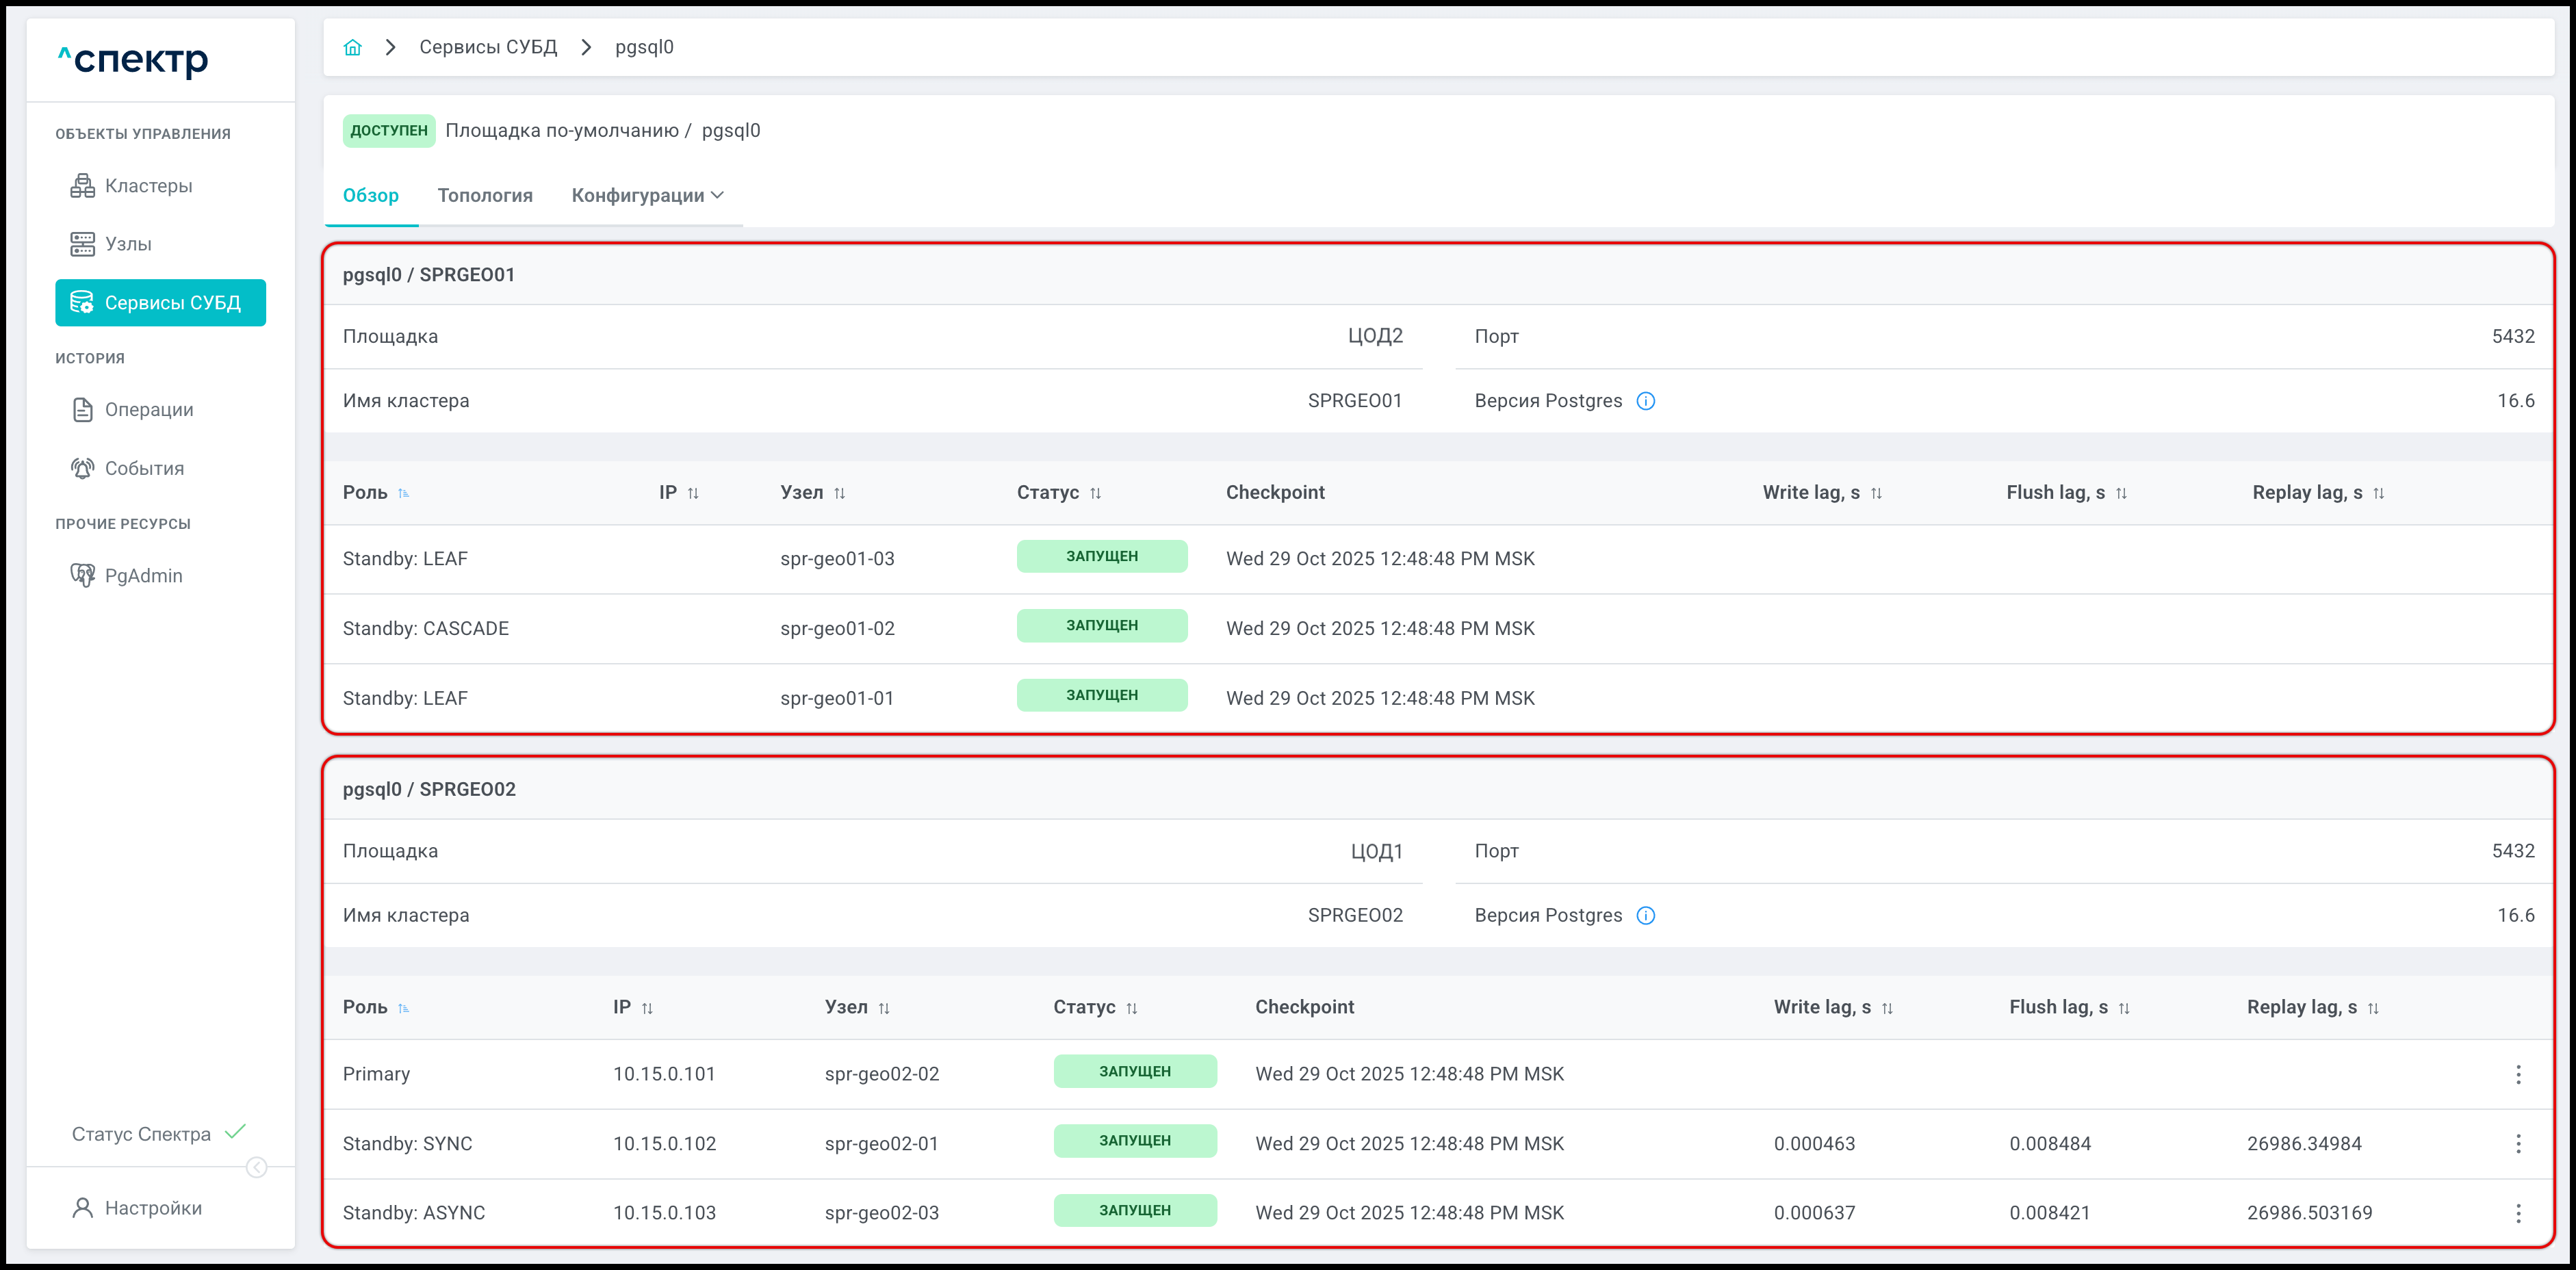Select the Обзор tab
Screen dimensions: 2576x1270
(x=370, y=196)
